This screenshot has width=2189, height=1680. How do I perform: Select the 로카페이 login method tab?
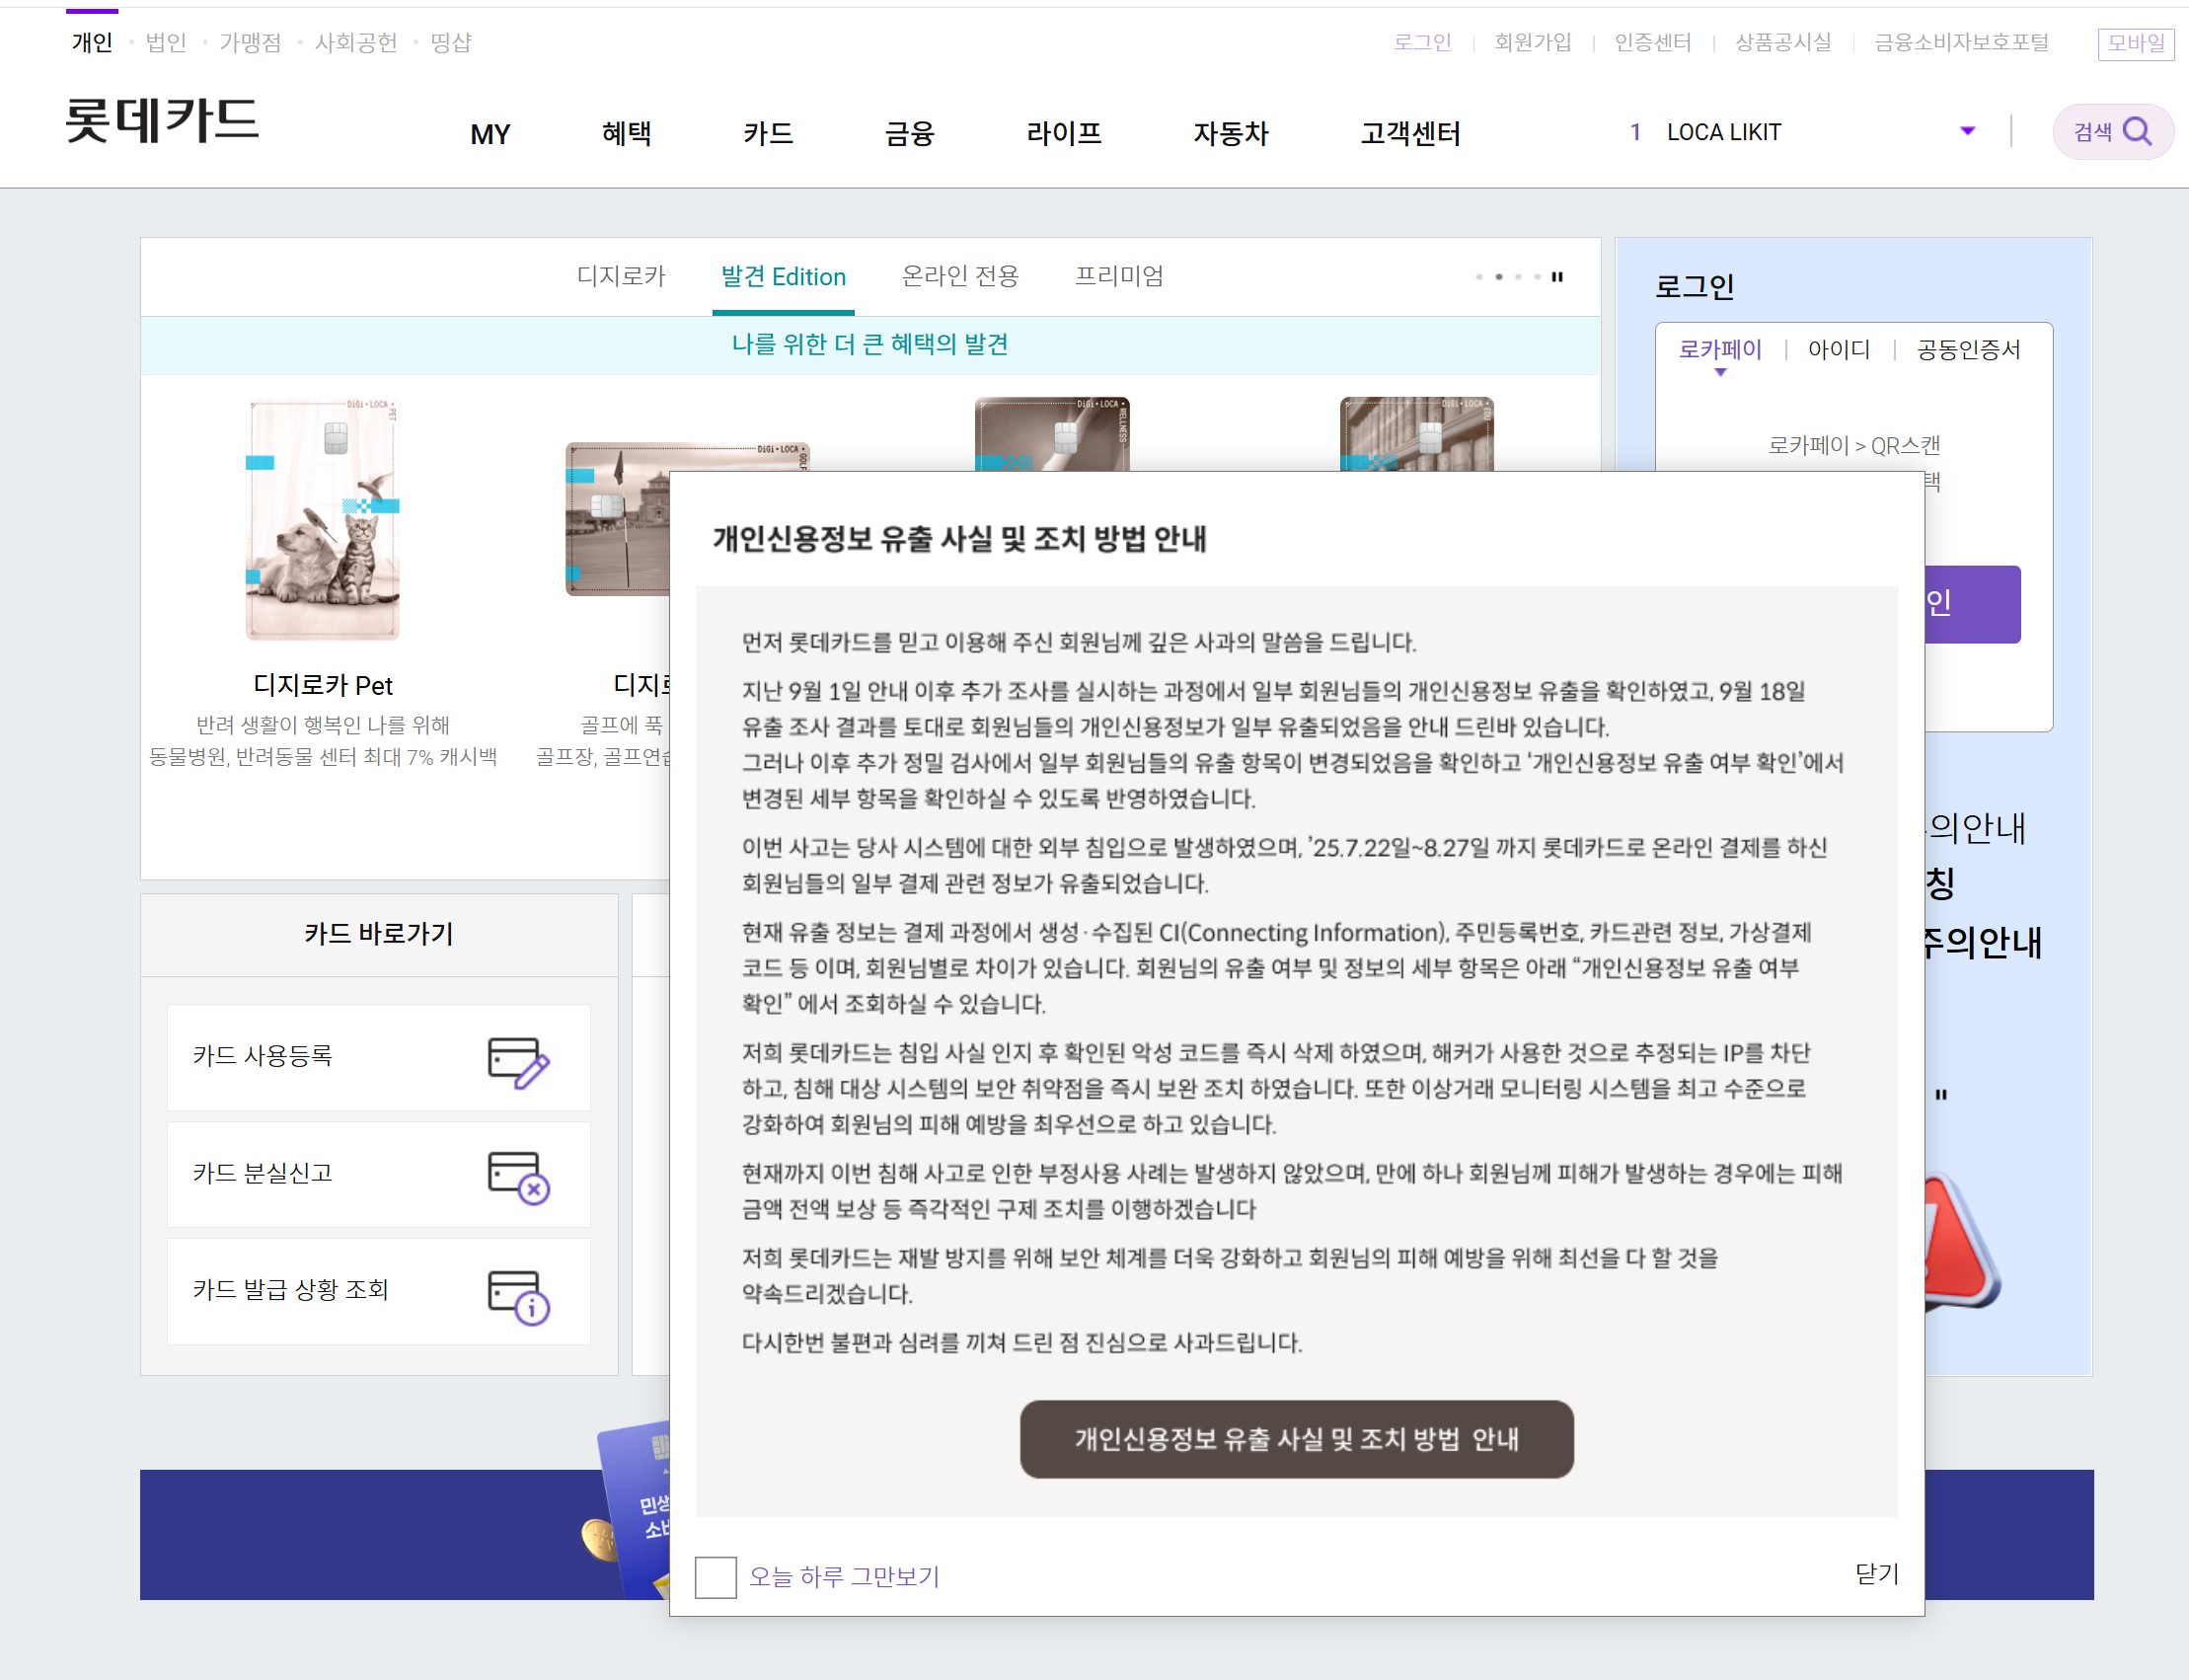pos(1719,350)
